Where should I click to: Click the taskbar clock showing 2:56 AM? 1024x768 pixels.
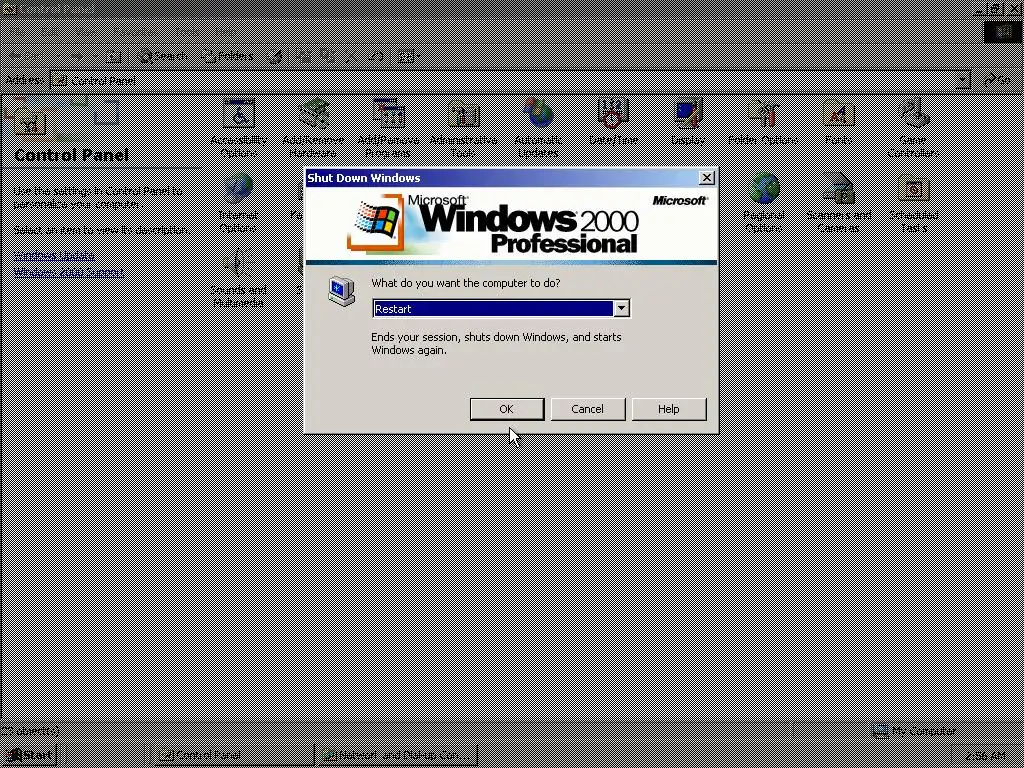tap(985, 756)
